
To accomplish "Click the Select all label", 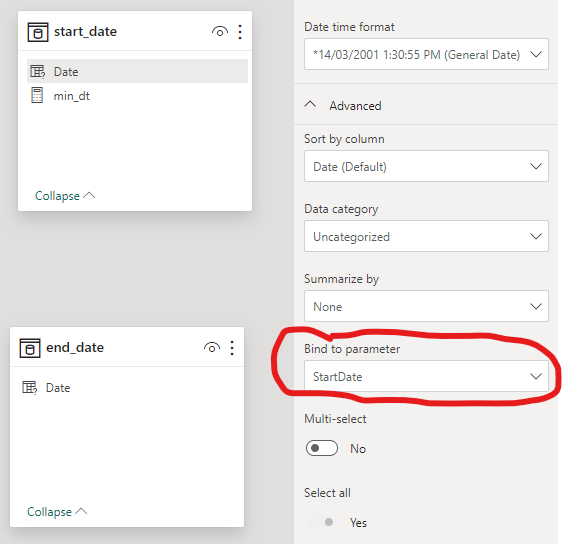I will (x=327, y=493).
